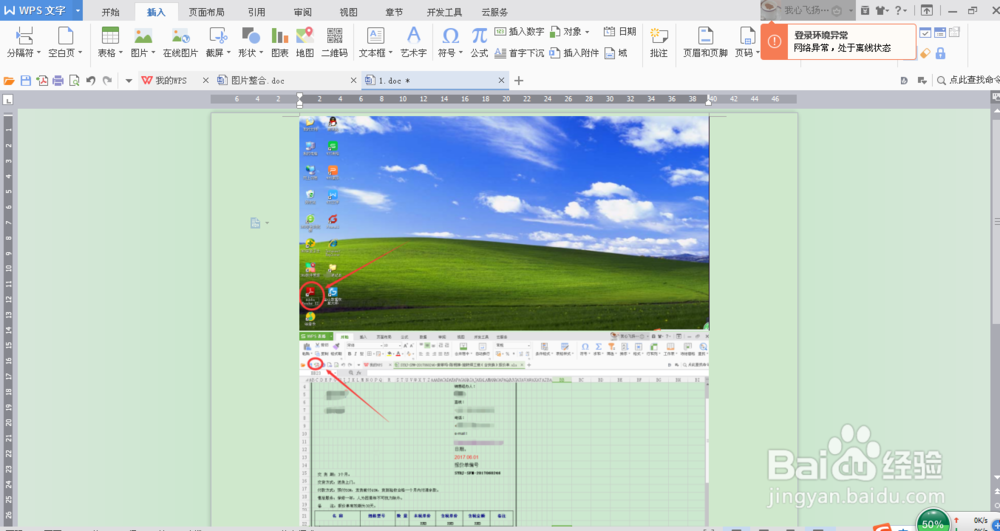The width and height of the screenshot is (1000, 531).
Task: Expand the 截屏 dropdown arrow
Action: (x=230, y=54)
